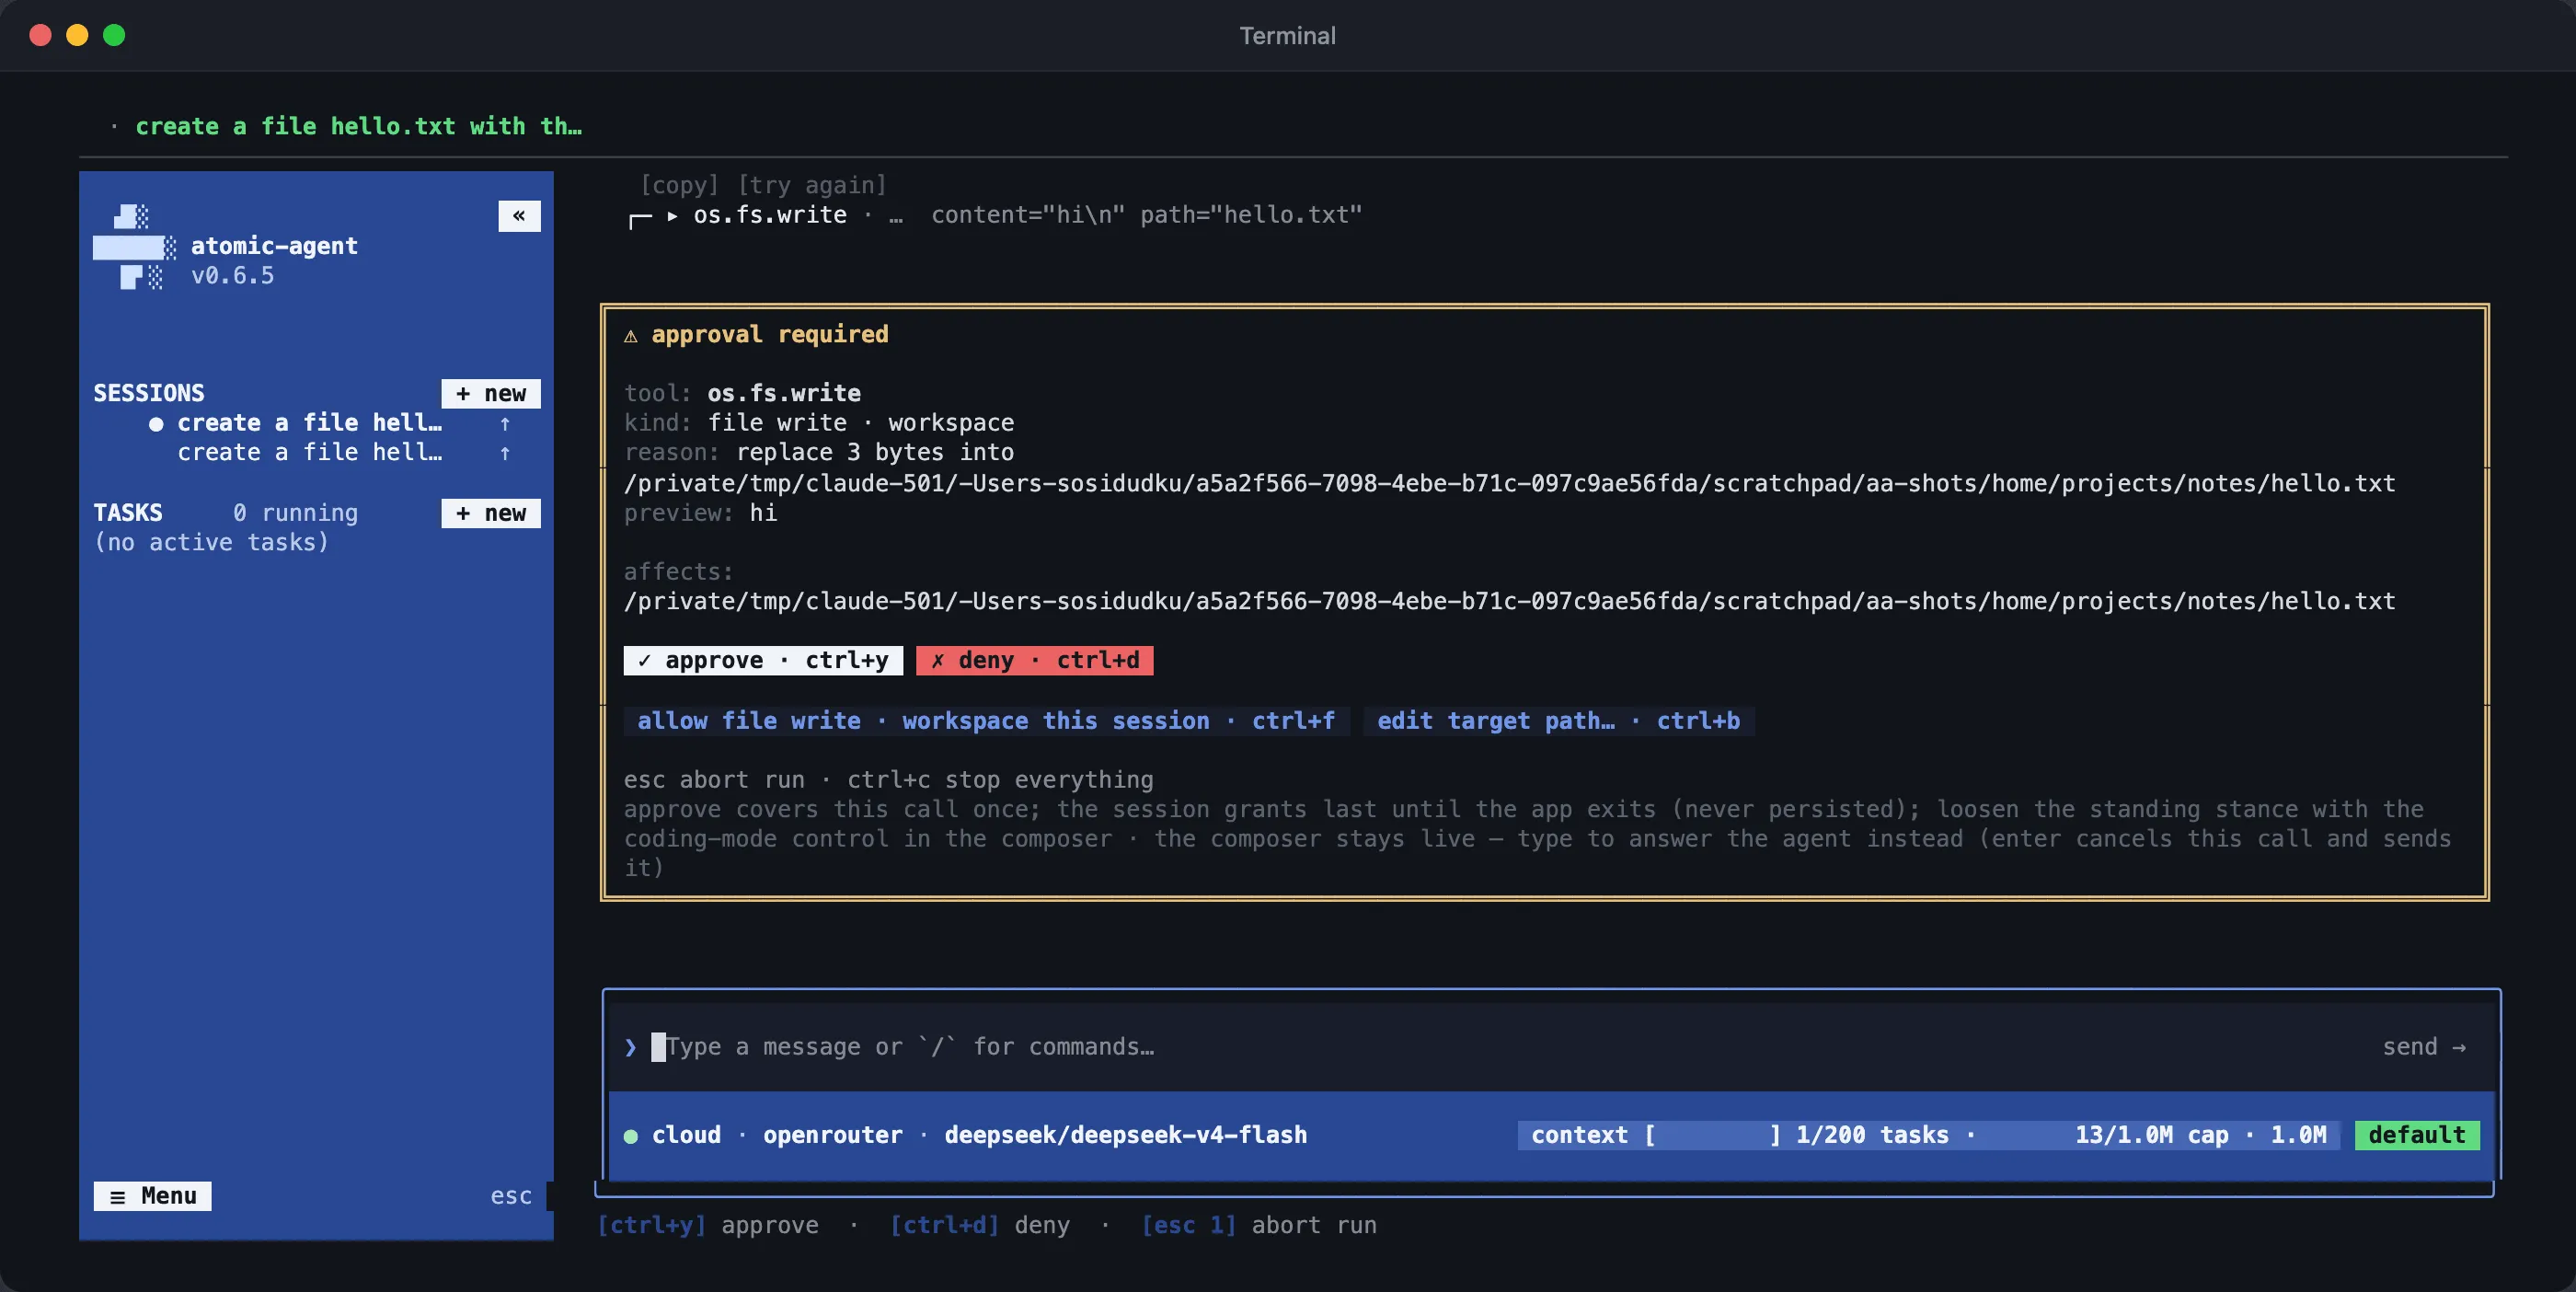Viewport: 2576px width, 1292px height.
Task: Click the openrouter provider label
Action: (x=832, y=1136)
